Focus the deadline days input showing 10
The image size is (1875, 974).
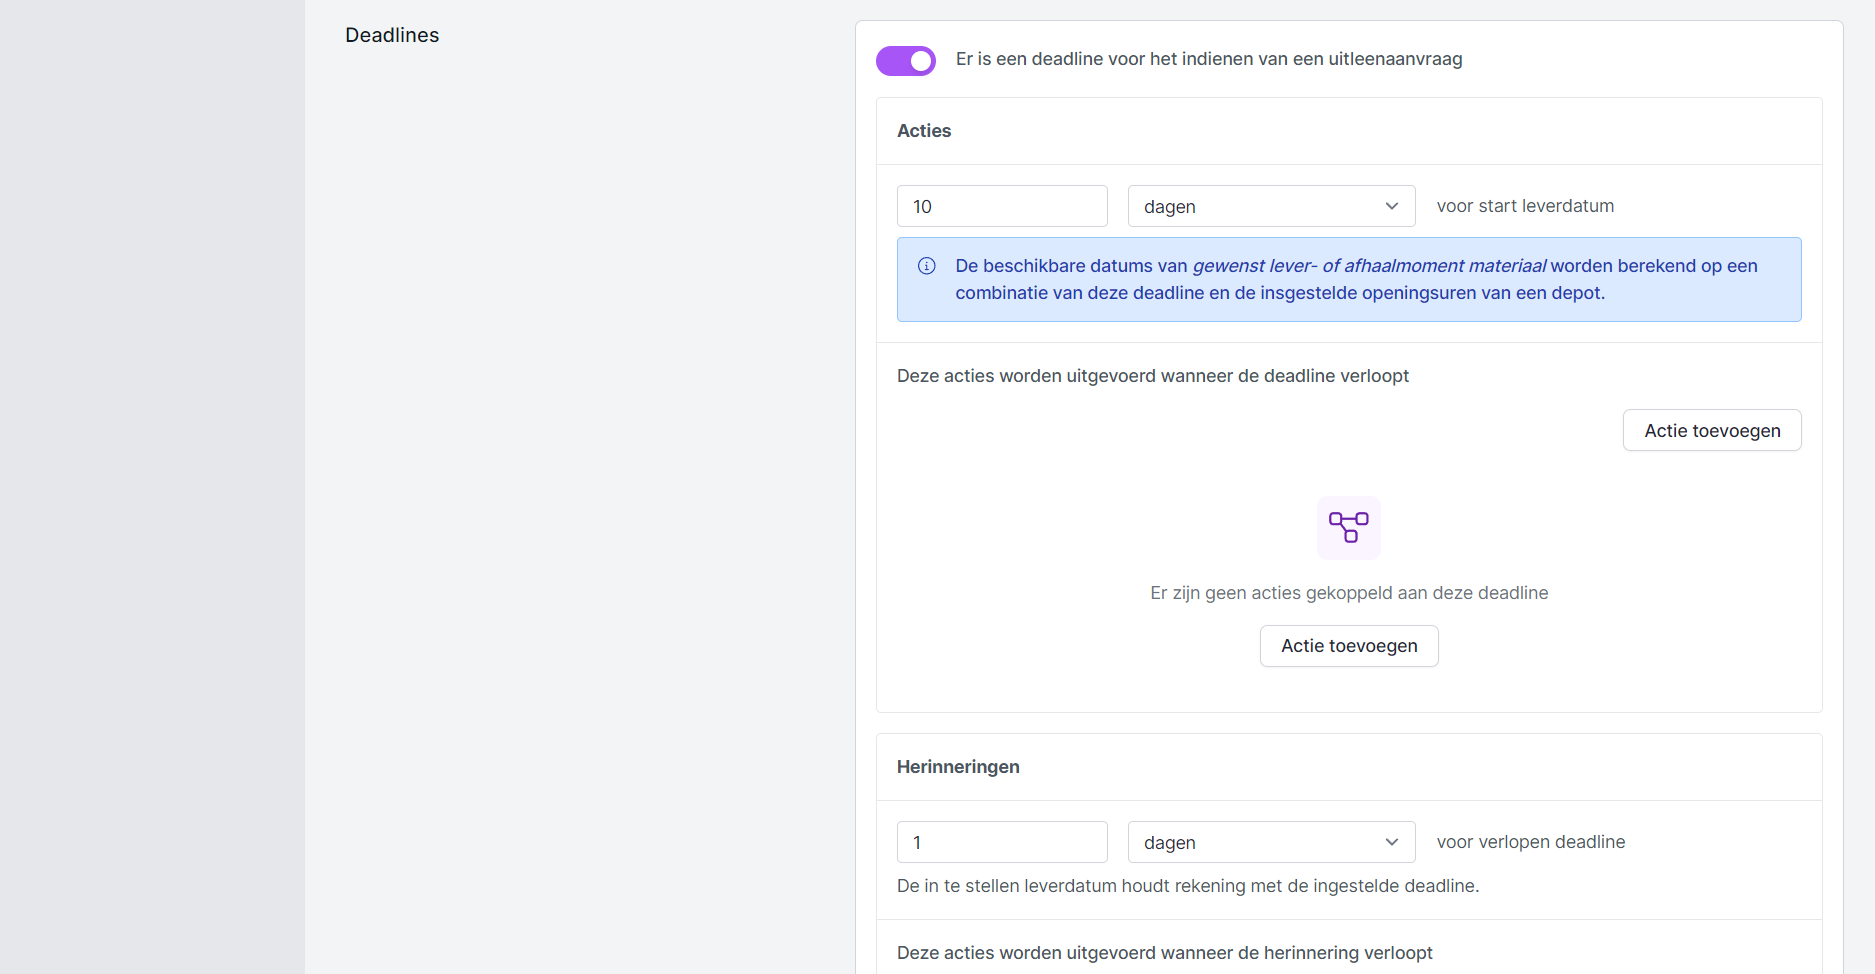(x=1001, y=206)
